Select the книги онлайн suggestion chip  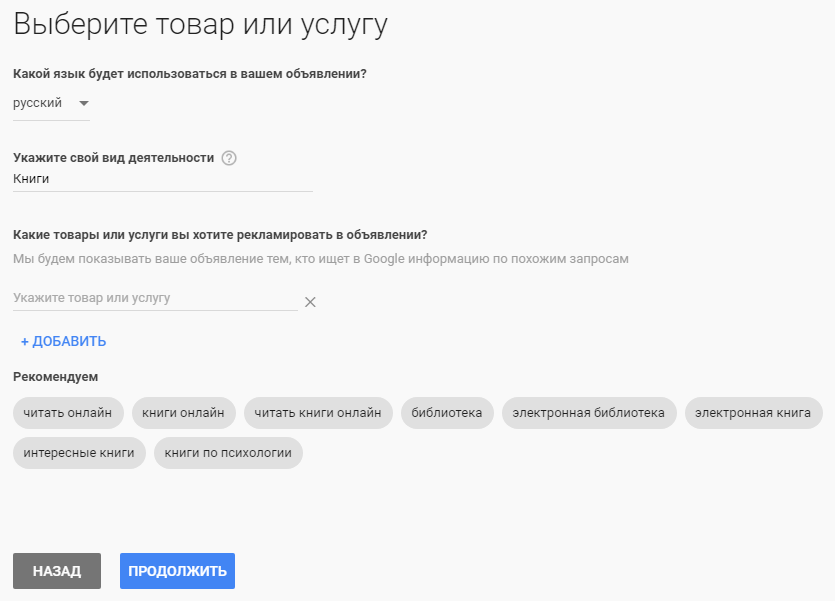(x=184, y=413)
